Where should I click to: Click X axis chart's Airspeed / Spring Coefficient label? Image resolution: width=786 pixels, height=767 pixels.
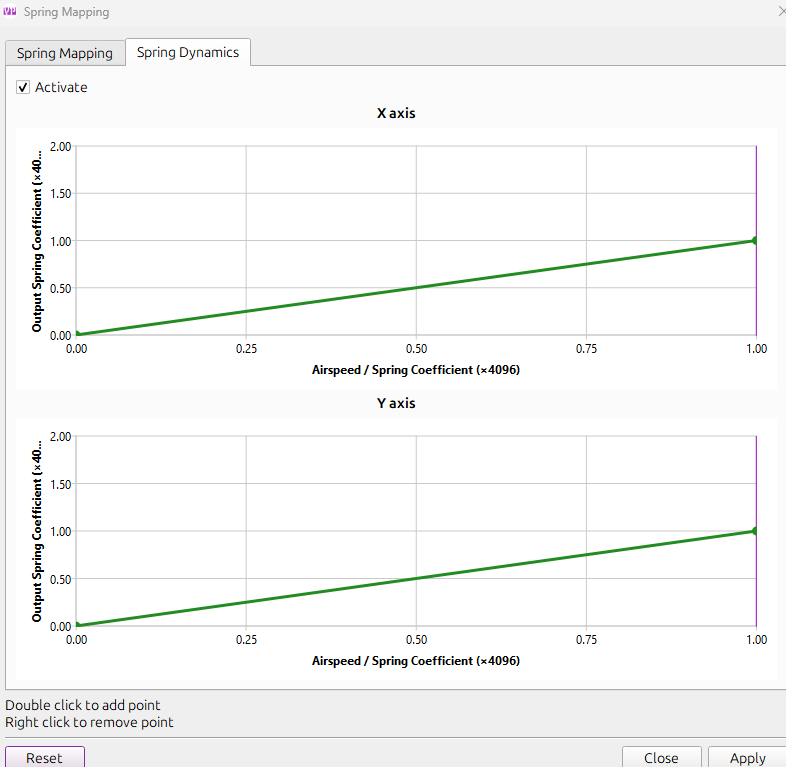(x=416, y=370)
